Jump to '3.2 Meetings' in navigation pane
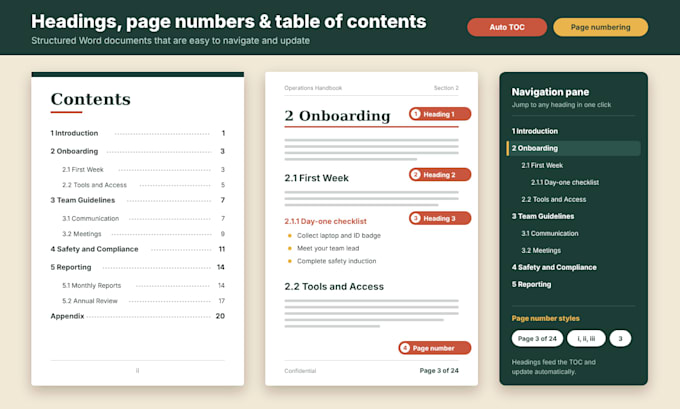Image resolution: width=680 pixels, height=409 pixels. coord(541,250)
